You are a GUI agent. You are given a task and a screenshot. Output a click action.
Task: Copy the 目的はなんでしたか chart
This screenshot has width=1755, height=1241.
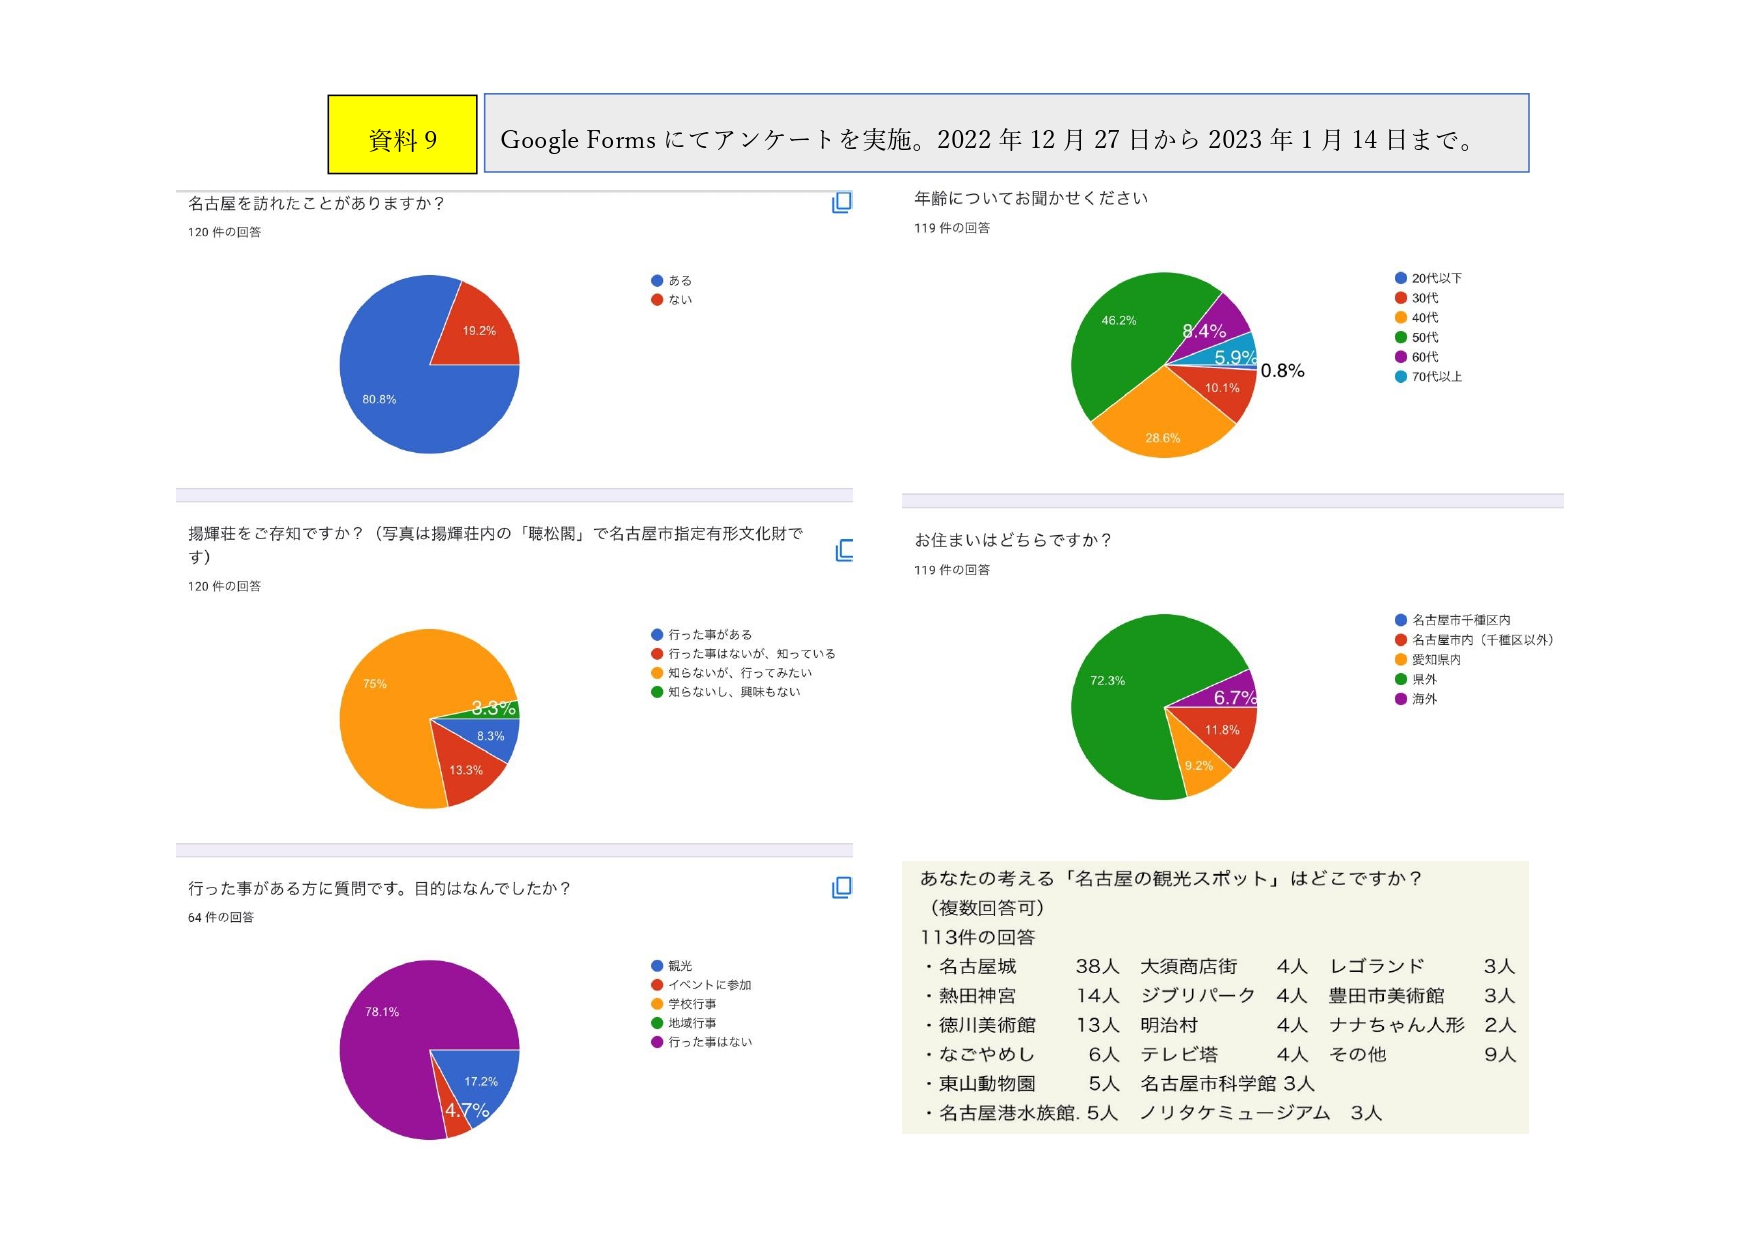pos(842,888)
